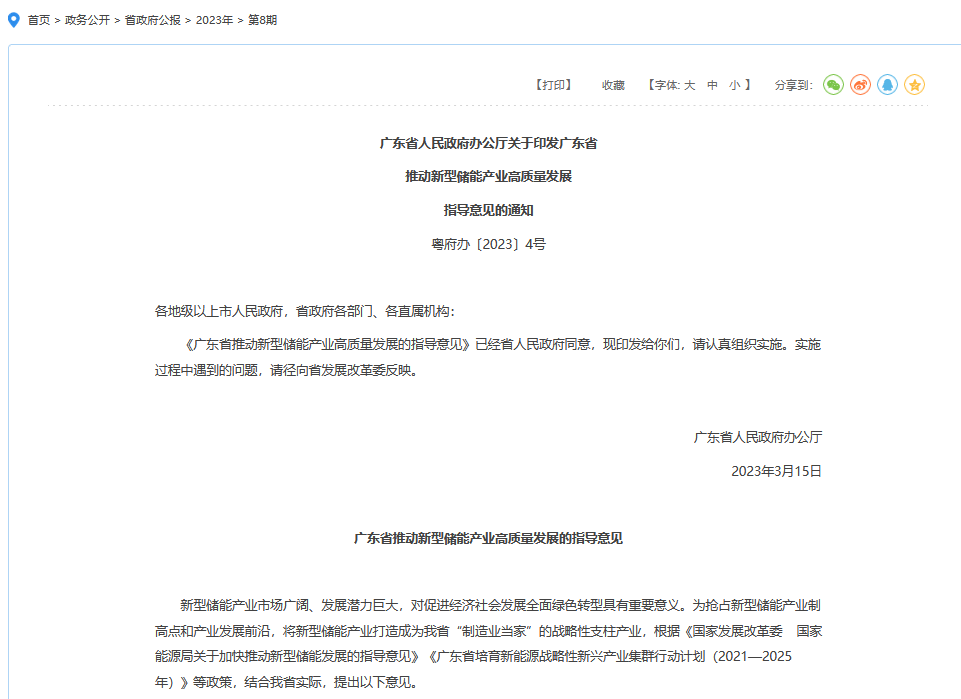Go to 首页 in the breadcrumb
This screenshot has height=699, width=961.
(39, 20)
